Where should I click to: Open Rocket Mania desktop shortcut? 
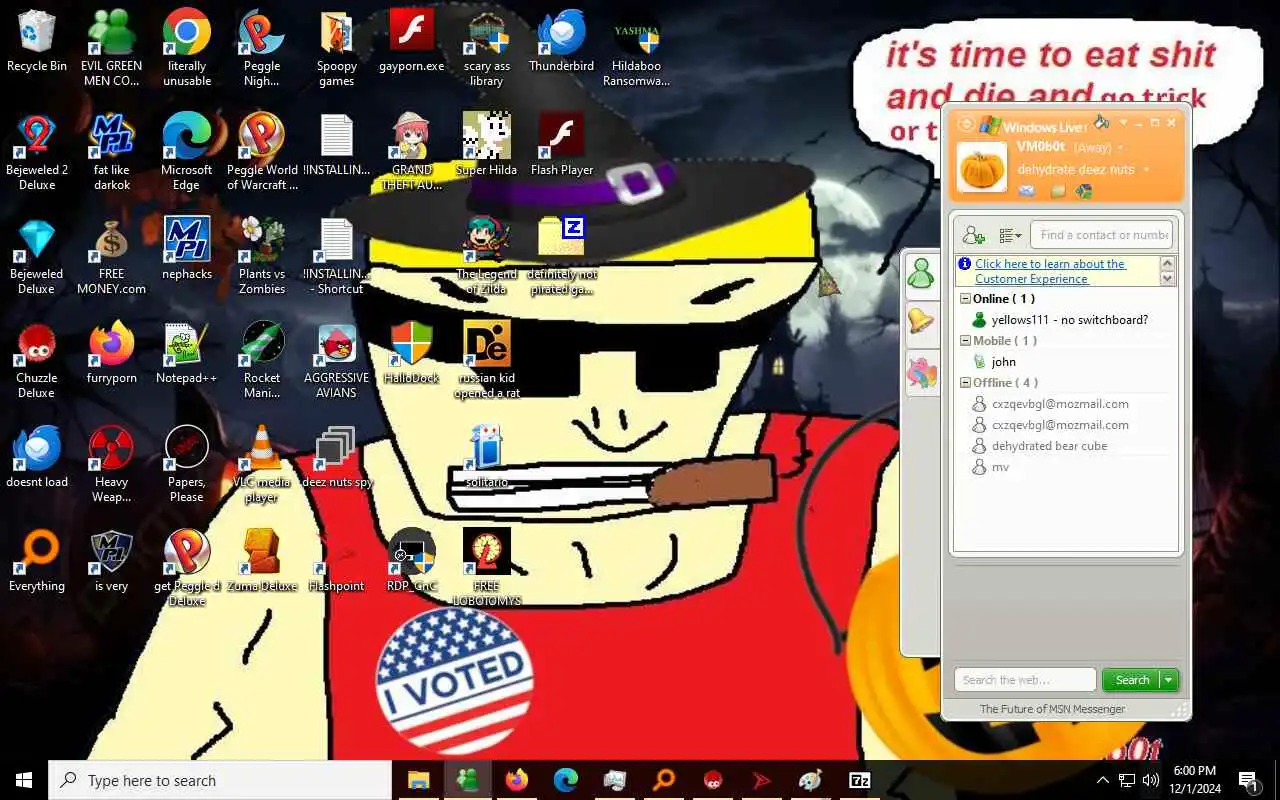(x=262, y=360)
